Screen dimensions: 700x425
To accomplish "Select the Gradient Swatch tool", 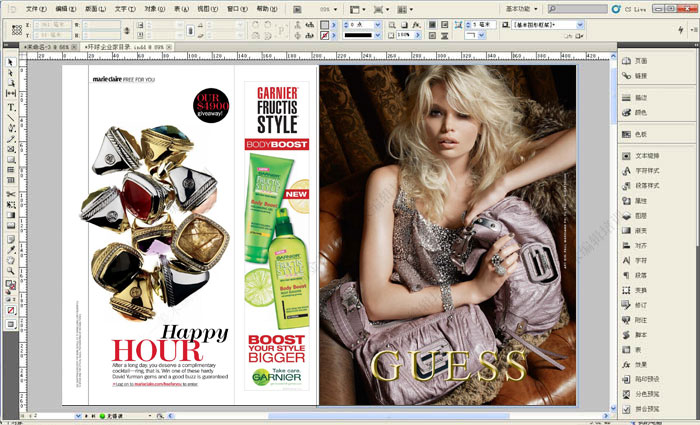I will point(11,215).
